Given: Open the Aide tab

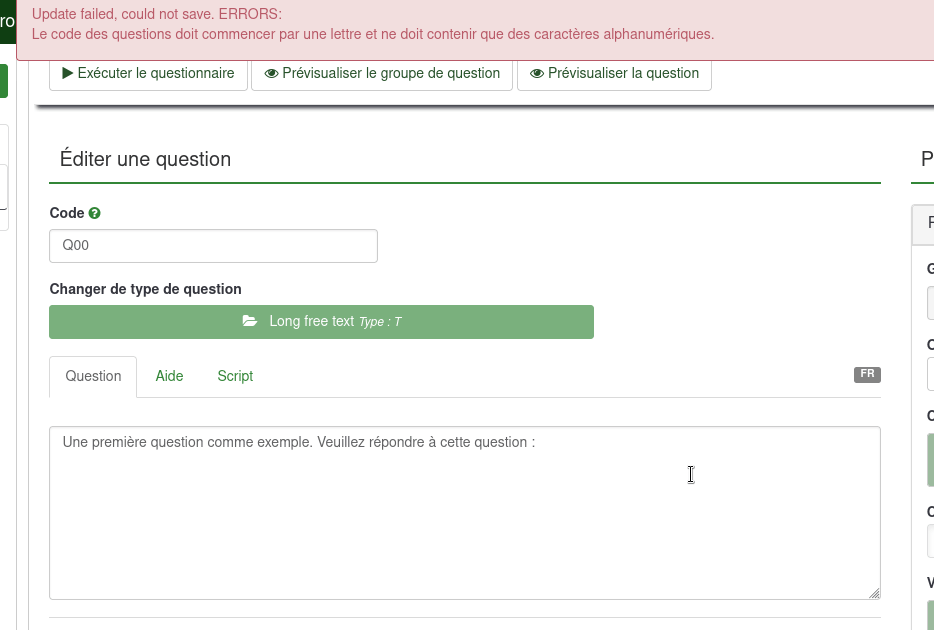Looking at the screenshot, I should 169,376.
